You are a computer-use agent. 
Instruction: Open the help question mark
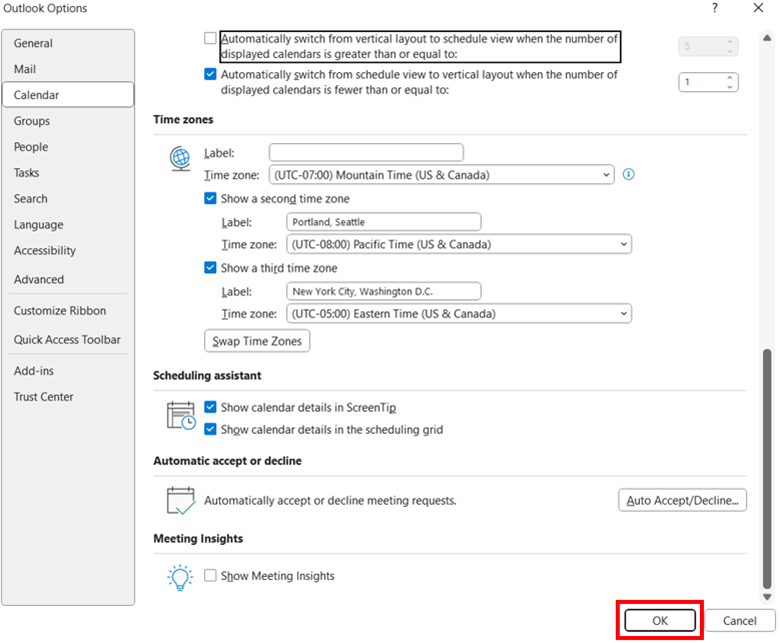coord(715,8)
